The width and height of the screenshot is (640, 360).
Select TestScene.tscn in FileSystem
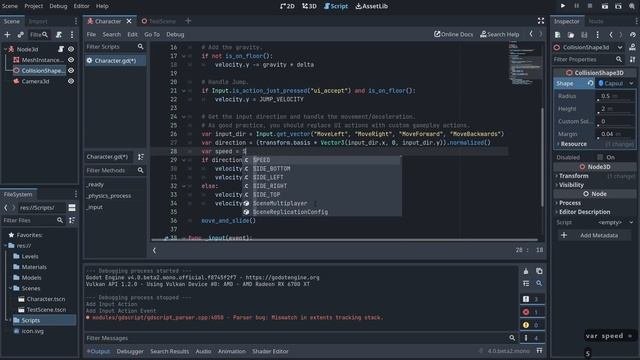46,310
